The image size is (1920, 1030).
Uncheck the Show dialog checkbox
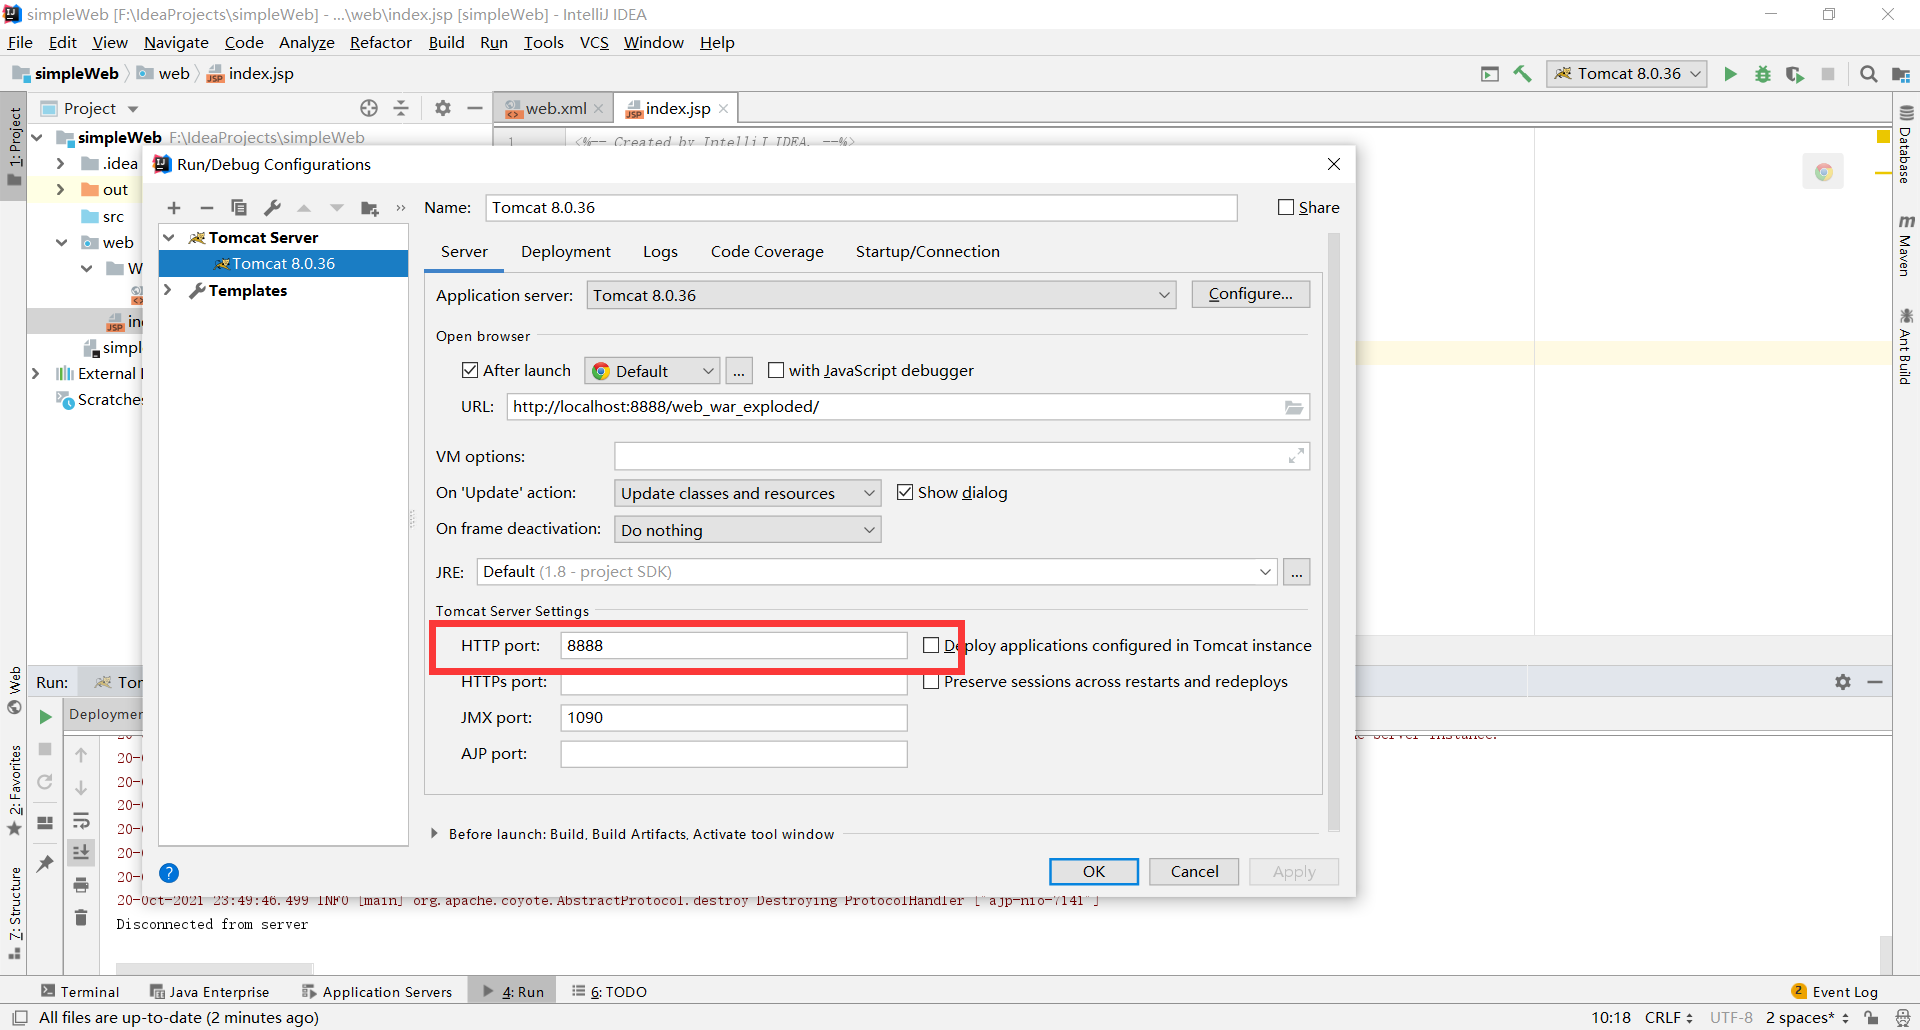point(905,492)
